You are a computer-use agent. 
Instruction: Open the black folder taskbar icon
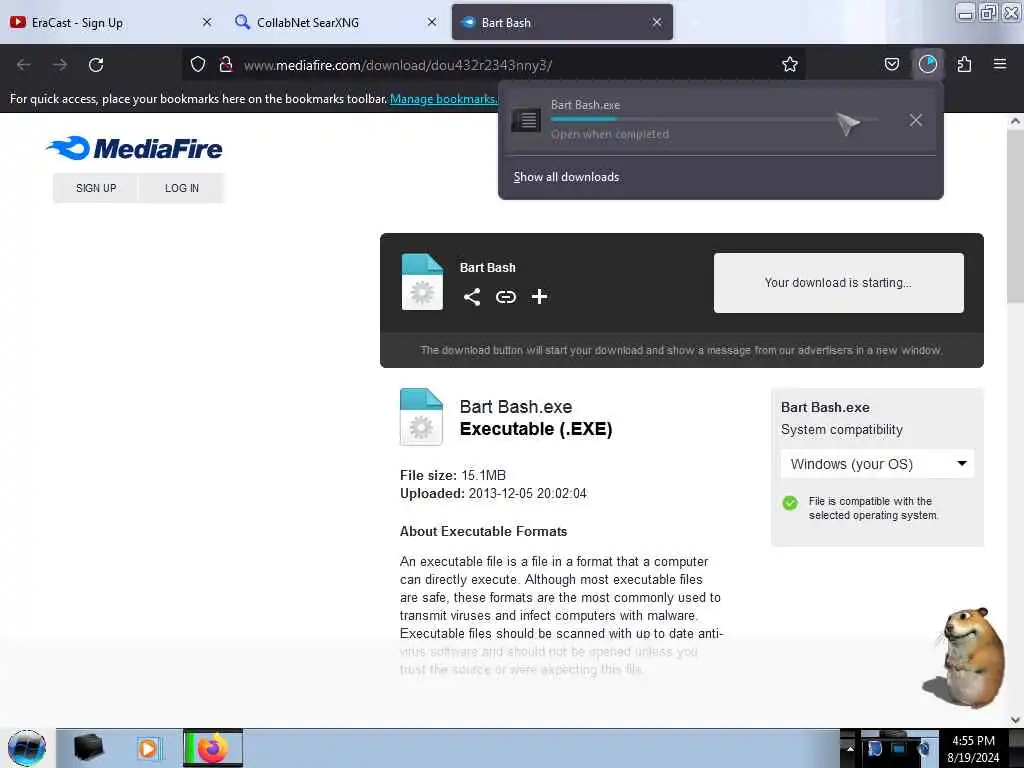point(88,748)
